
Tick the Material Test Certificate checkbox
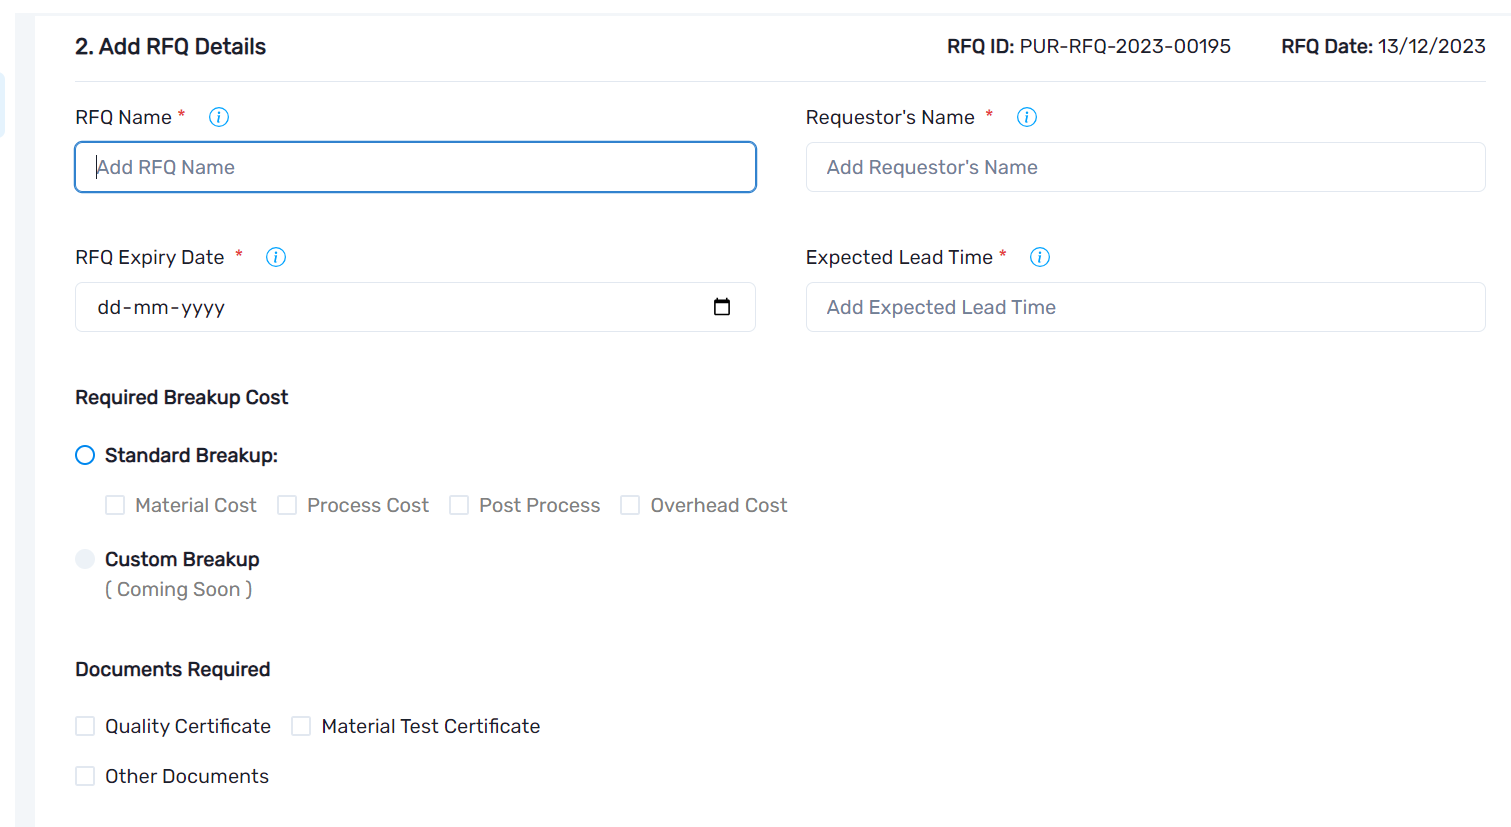coord(301,726)
